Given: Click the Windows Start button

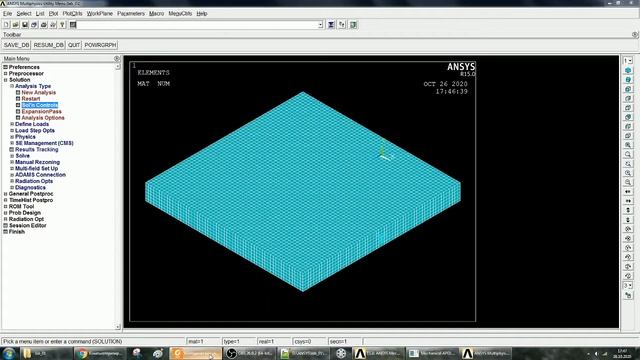Looking at the screenshot, I should [x=9, y=353].
